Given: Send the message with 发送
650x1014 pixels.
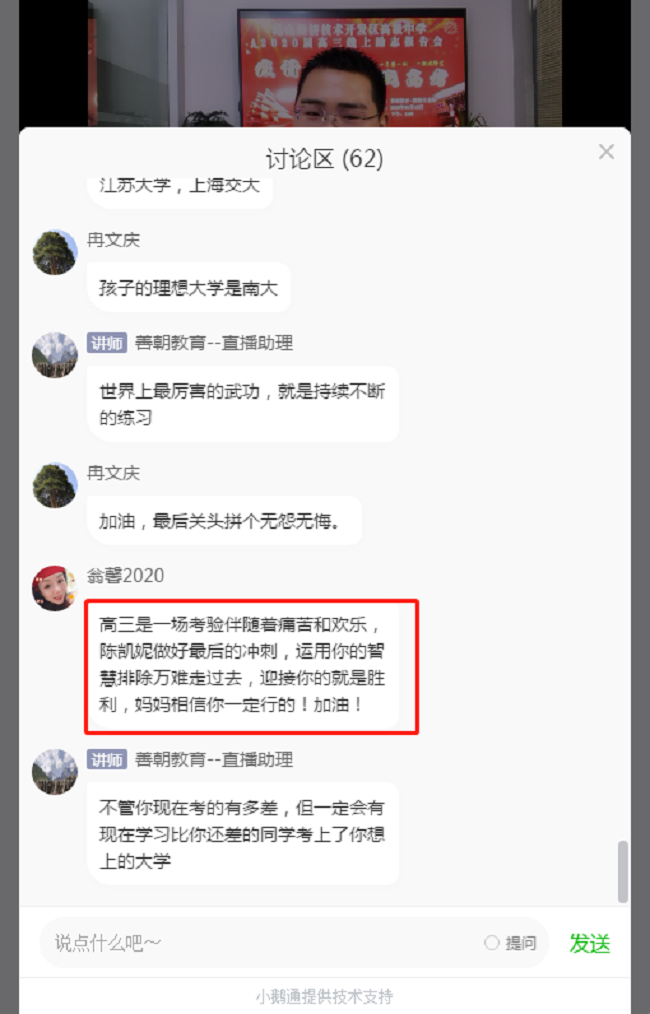Looking at the screenshot, I should [x=589, y=944].
